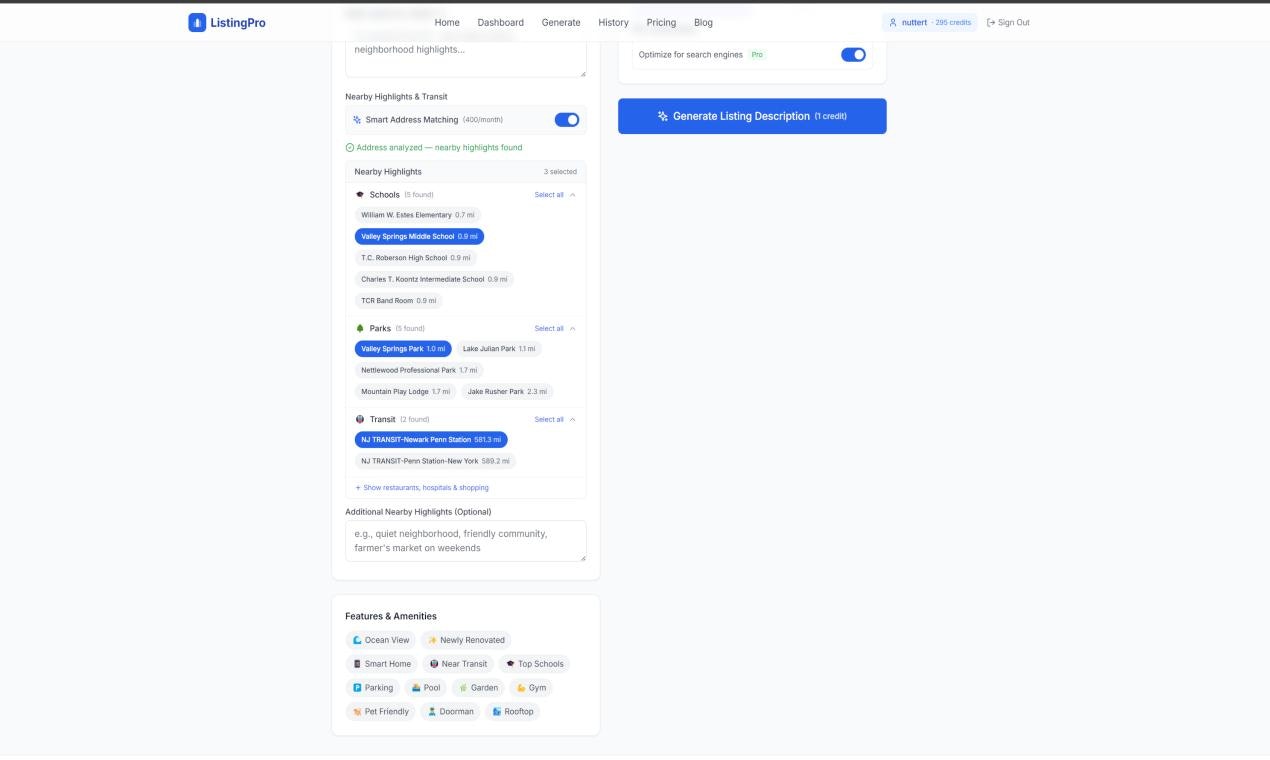Click the ListingPro logo icon
Viewport: 1270px width, 760px height.
click(197, 22)
